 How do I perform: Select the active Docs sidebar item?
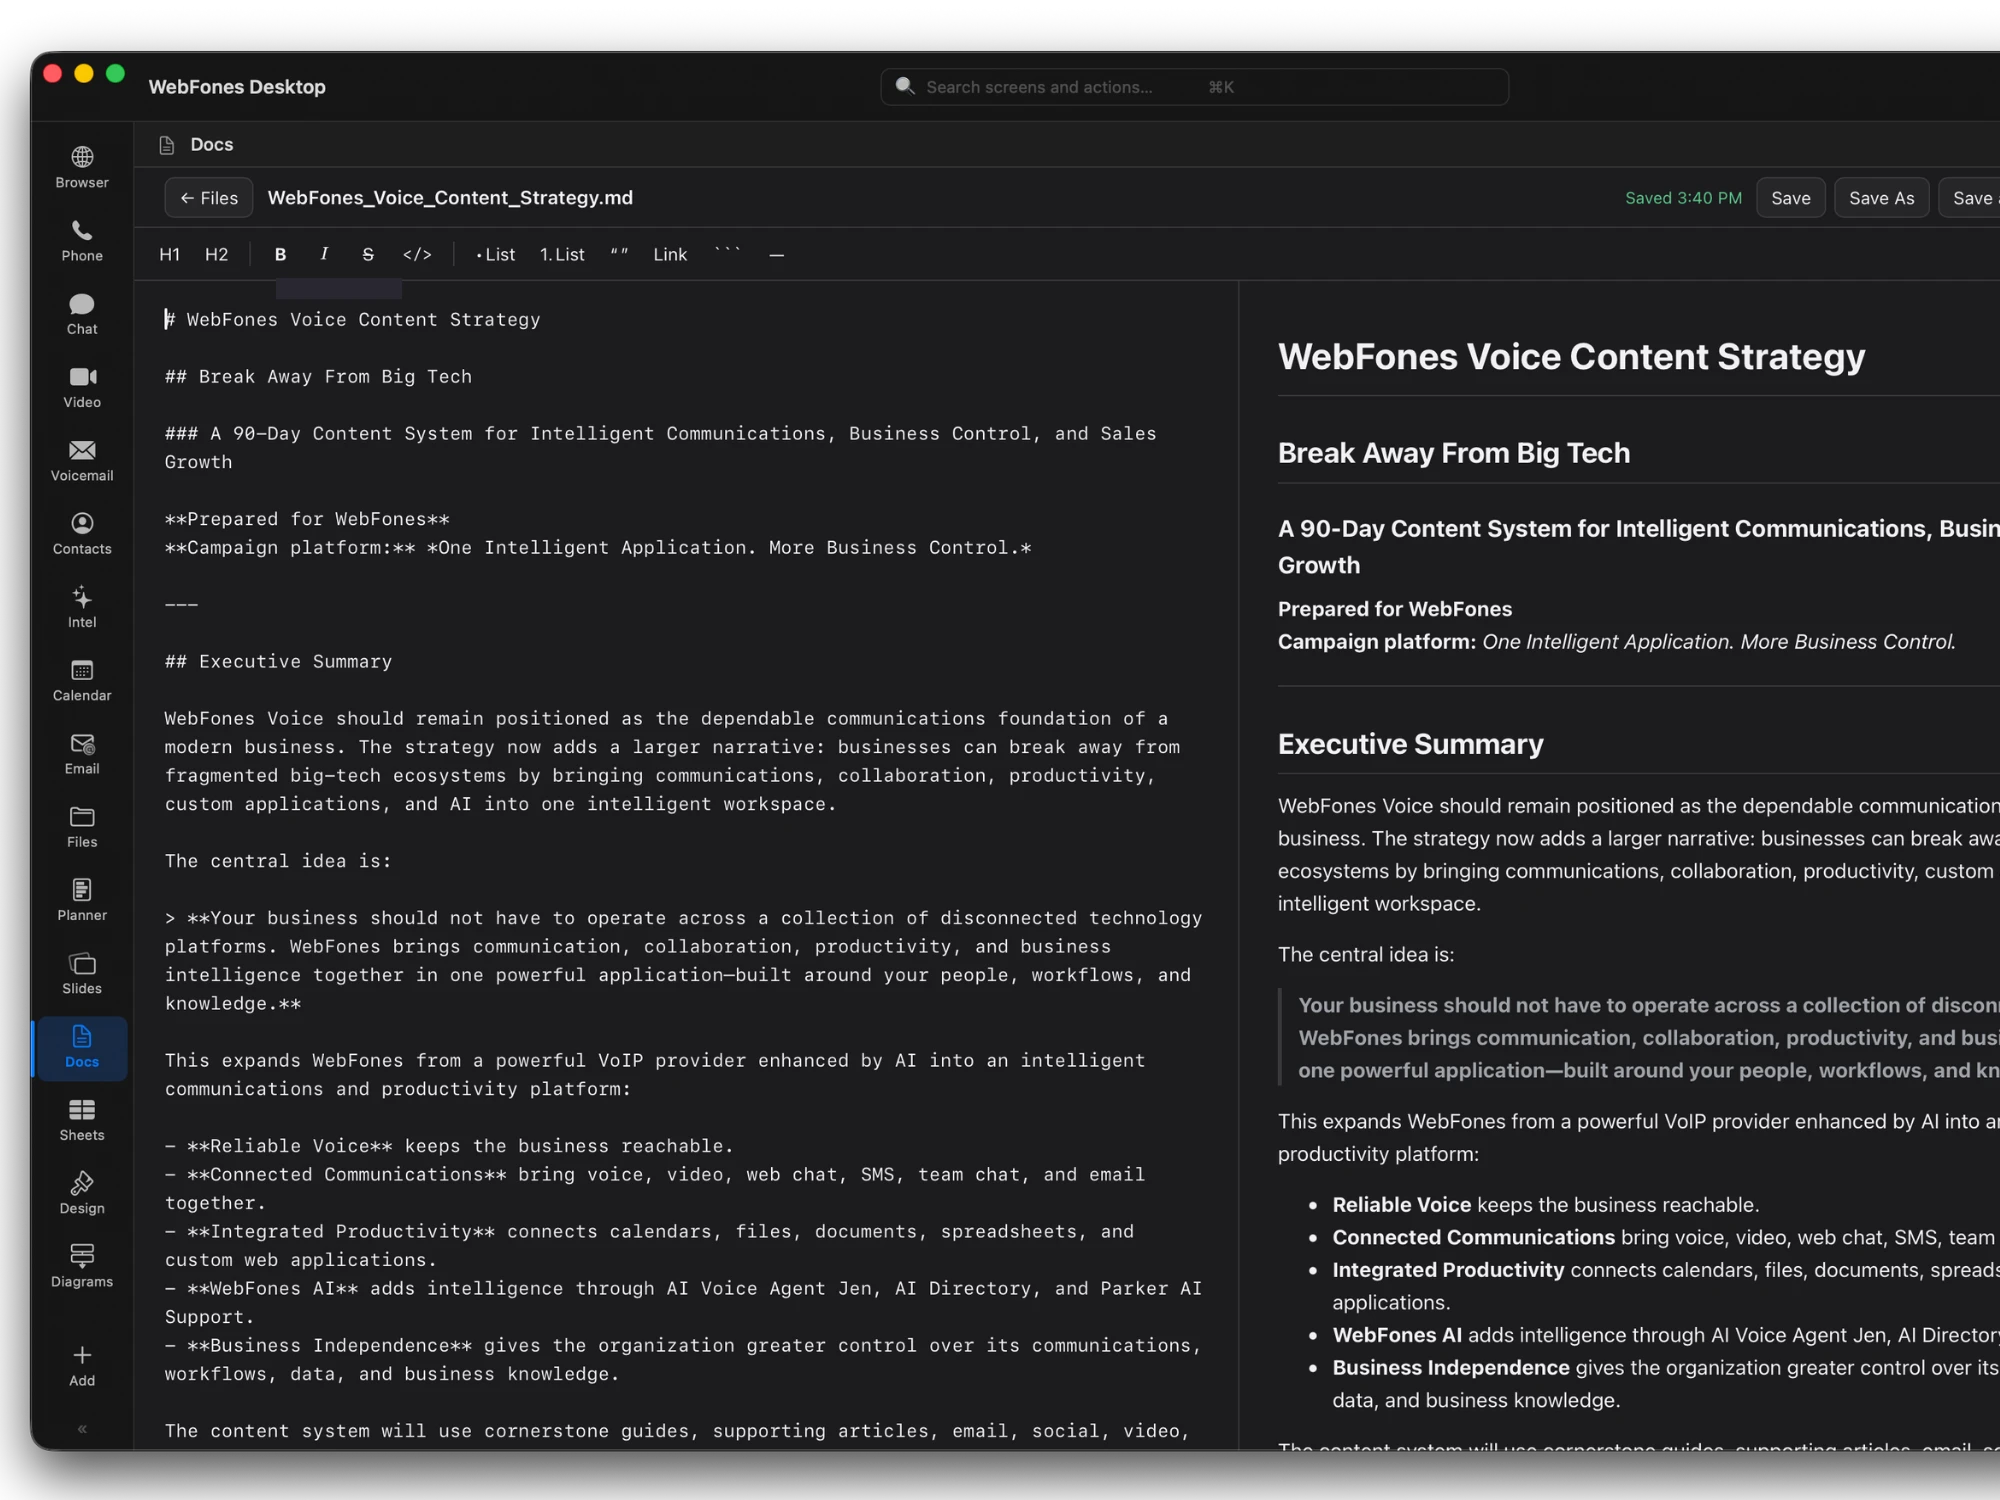coord(82,1048)
